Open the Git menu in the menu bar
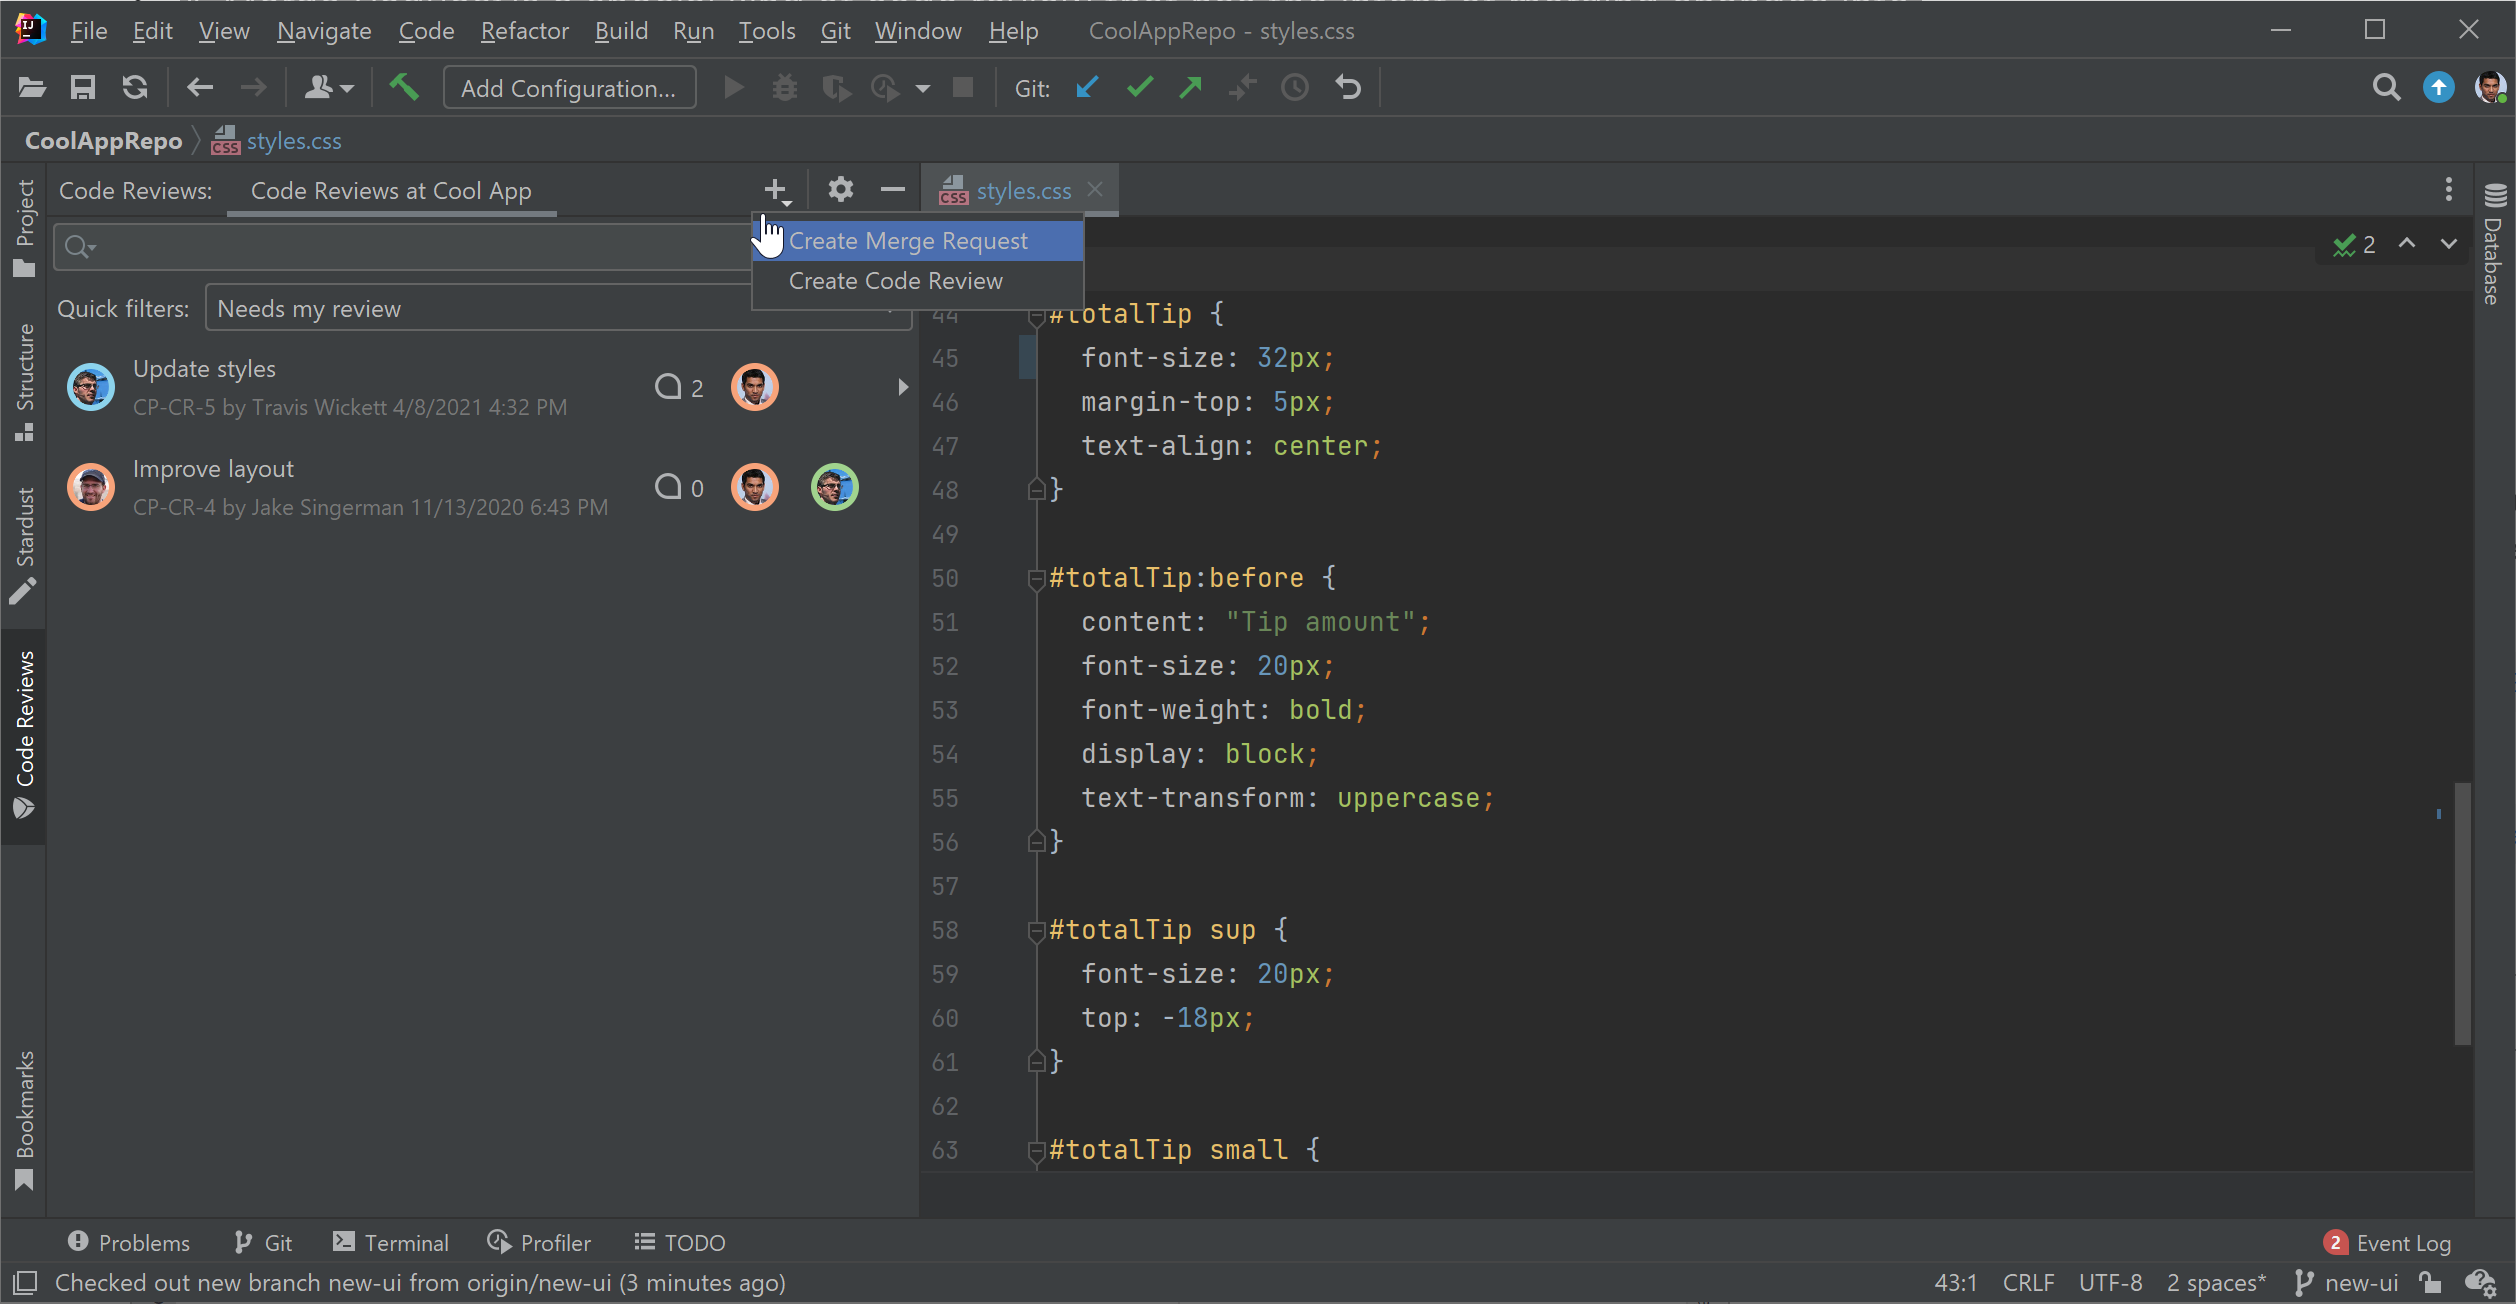2516x1304 pixels. click(834, 31)
